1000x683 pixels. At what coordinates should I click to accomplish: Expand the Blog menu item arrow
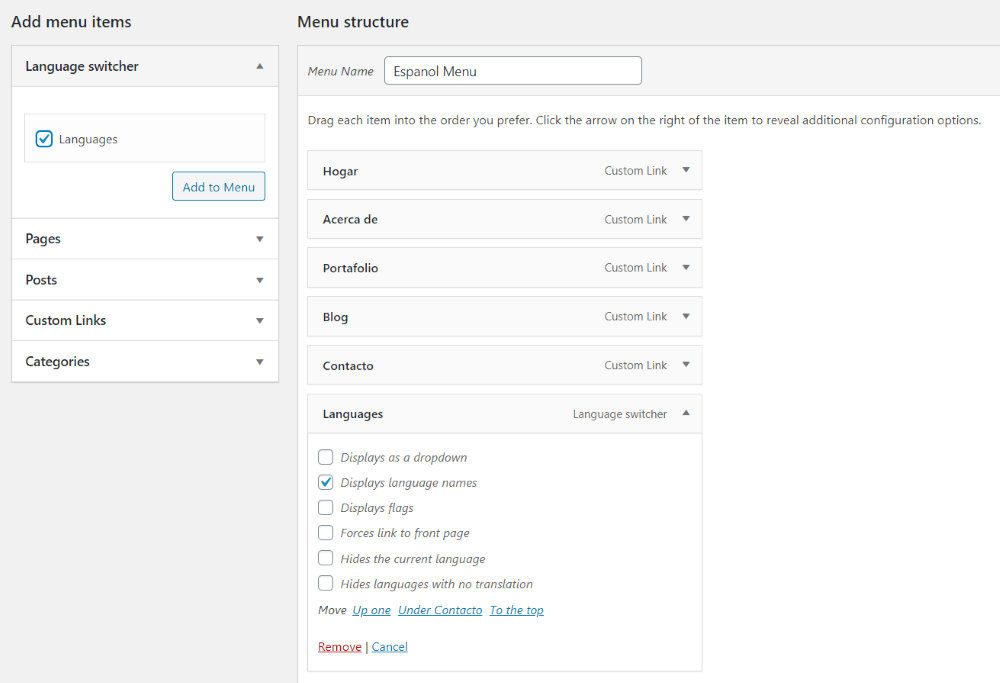coord(686,316)
